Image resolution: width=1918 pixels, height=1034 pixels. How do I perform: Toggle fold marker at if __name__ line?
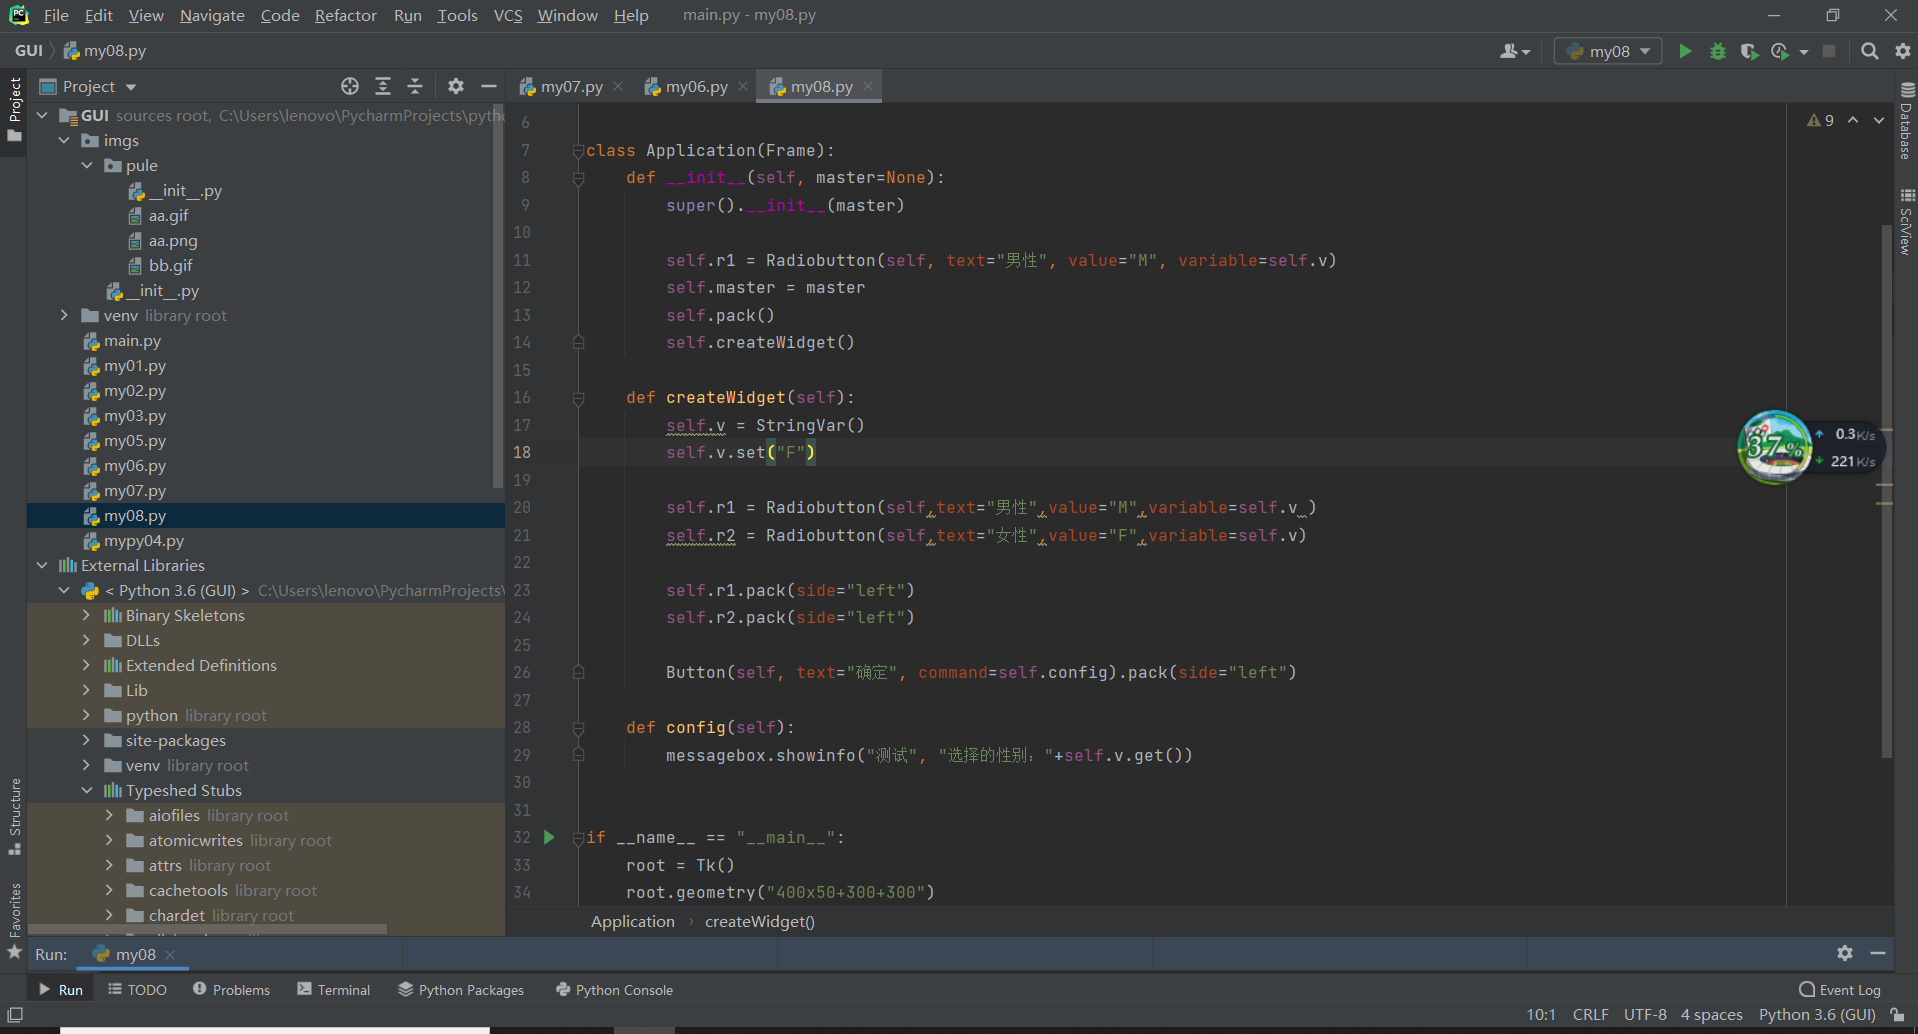(578, 838)
